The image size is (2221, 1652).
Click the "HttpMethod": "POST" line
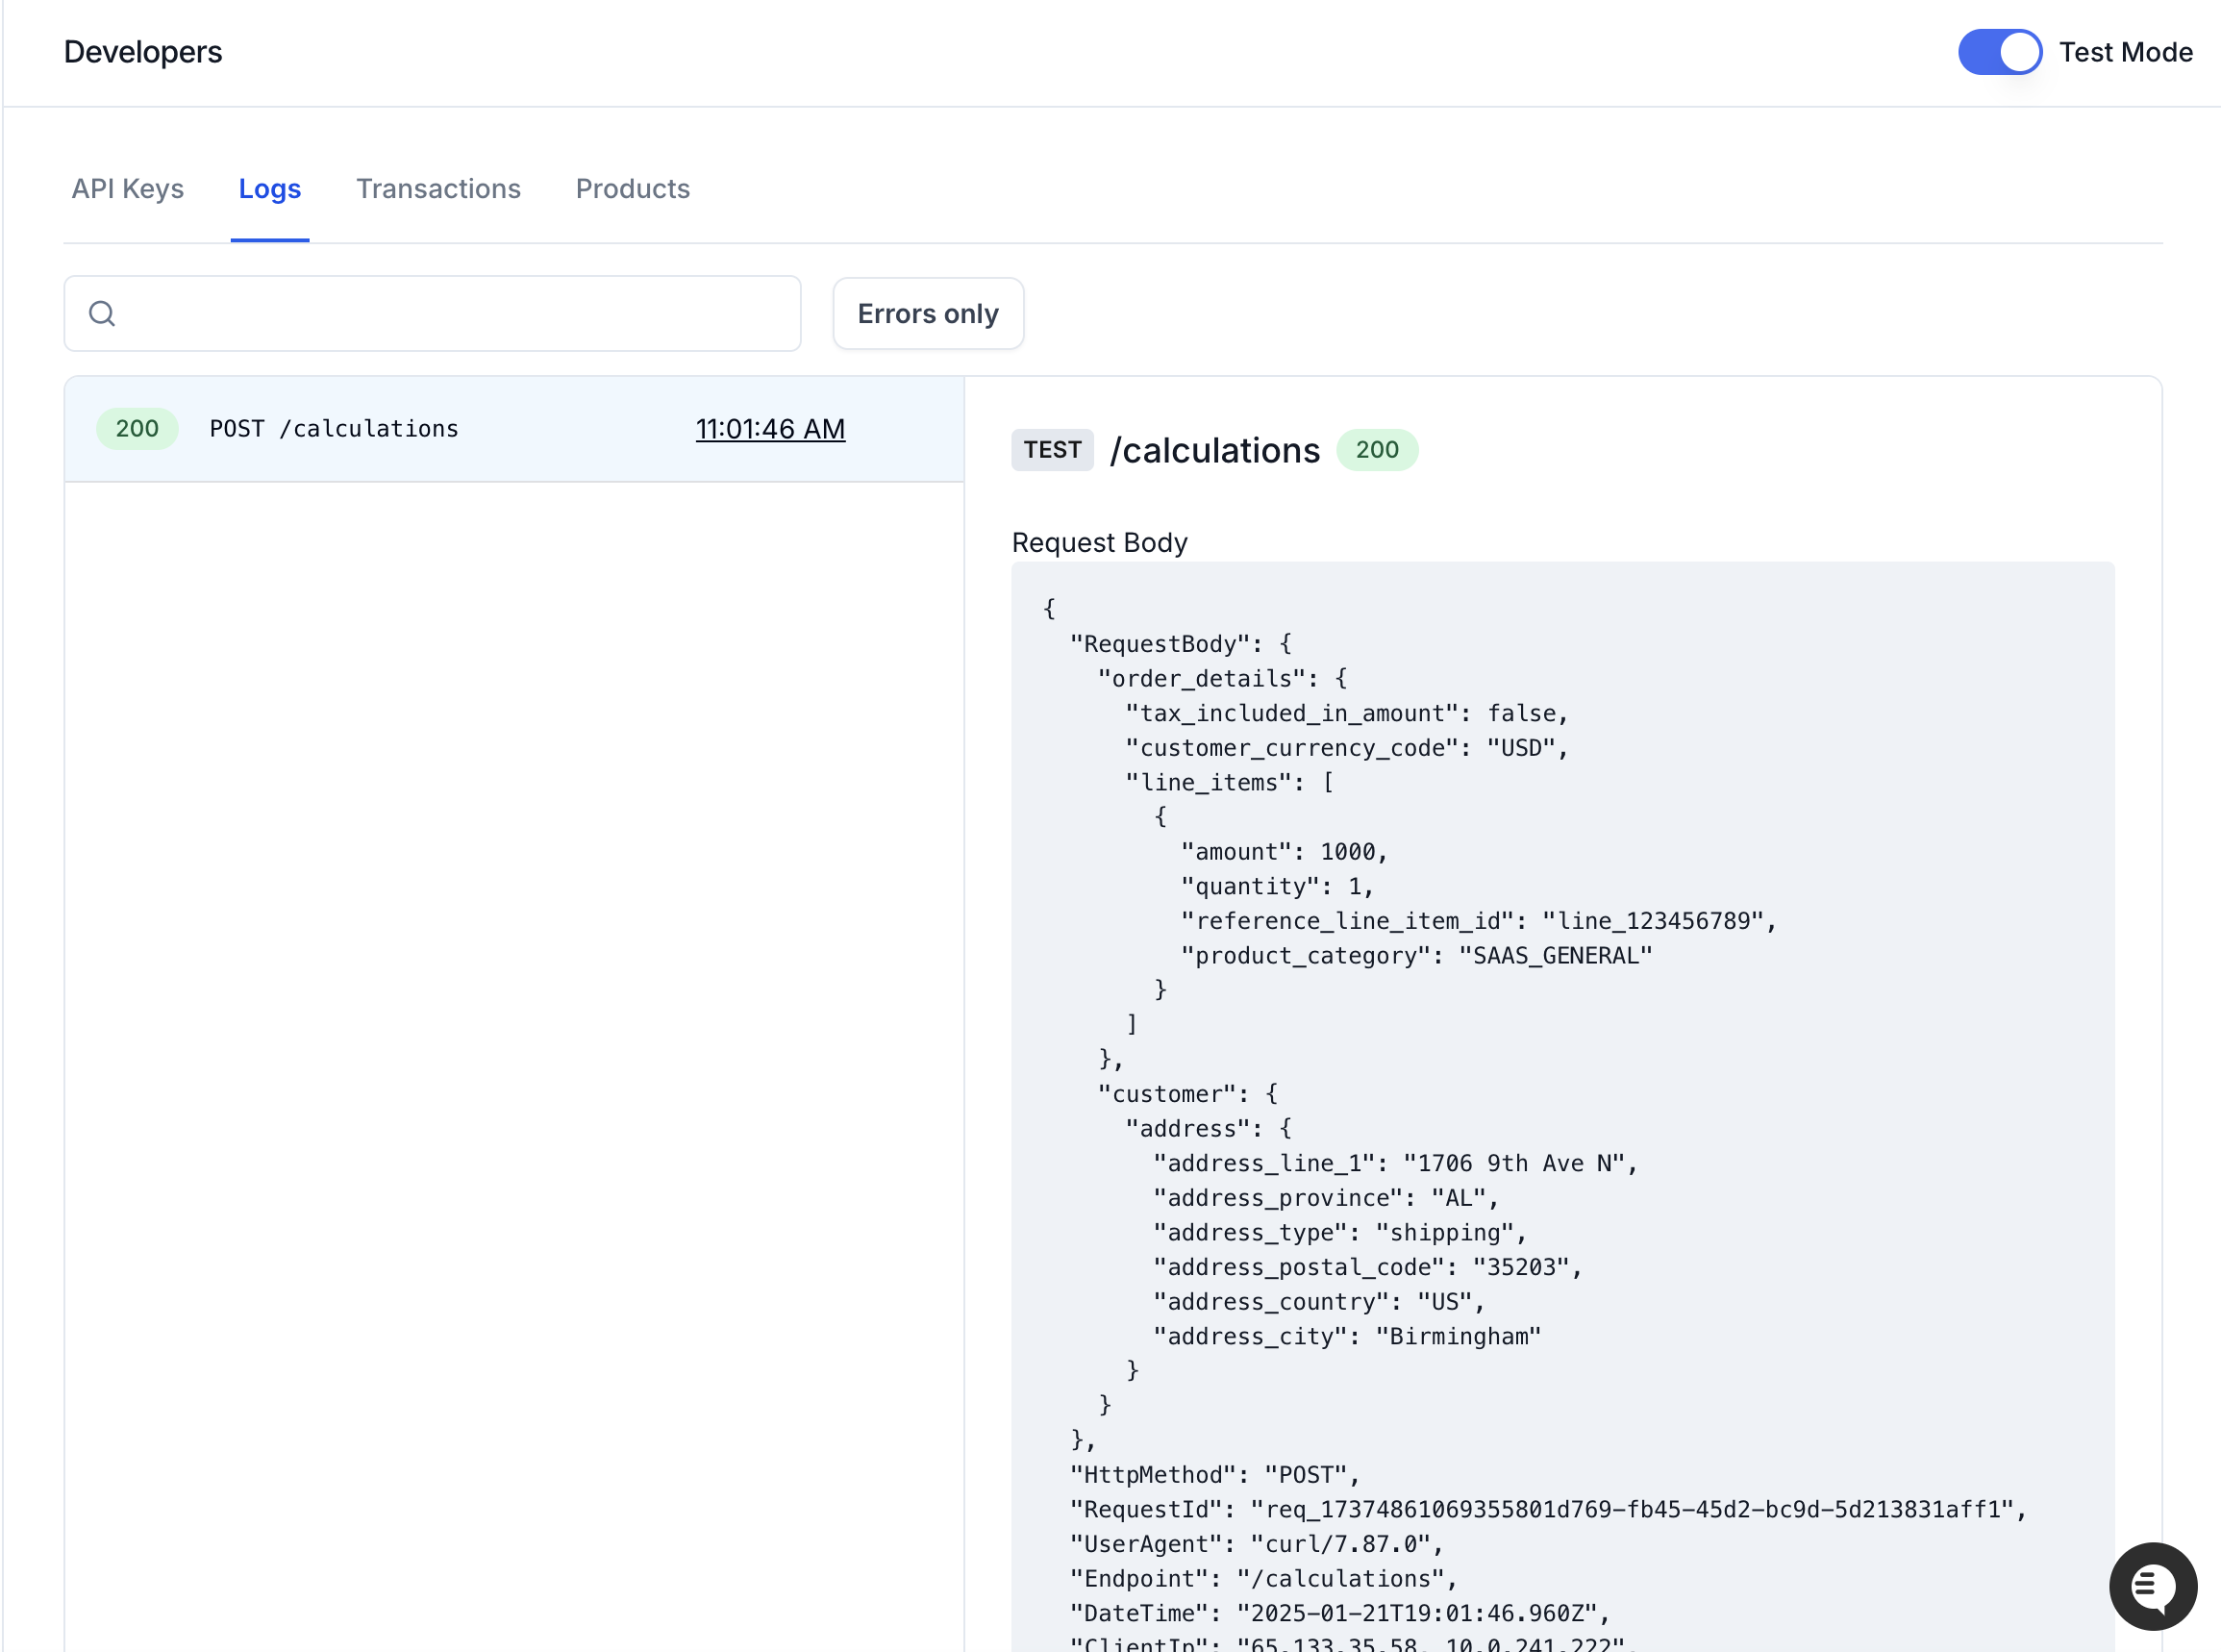1215,1475
